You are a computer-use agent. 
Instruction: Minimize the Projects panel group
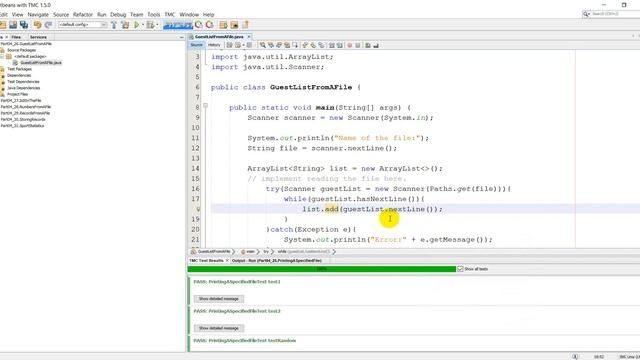pos(182,37)
